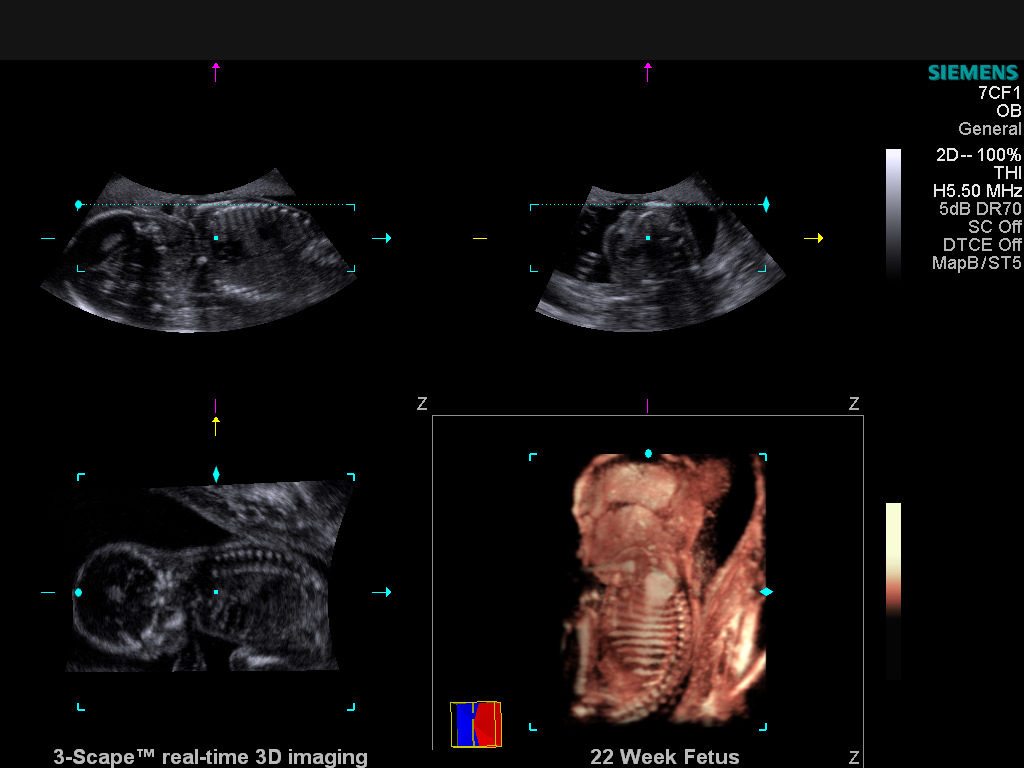Select the sagittal fetus ultrasound image
The width and height of the screenshot is (1024, 768).
pos(199,251)
